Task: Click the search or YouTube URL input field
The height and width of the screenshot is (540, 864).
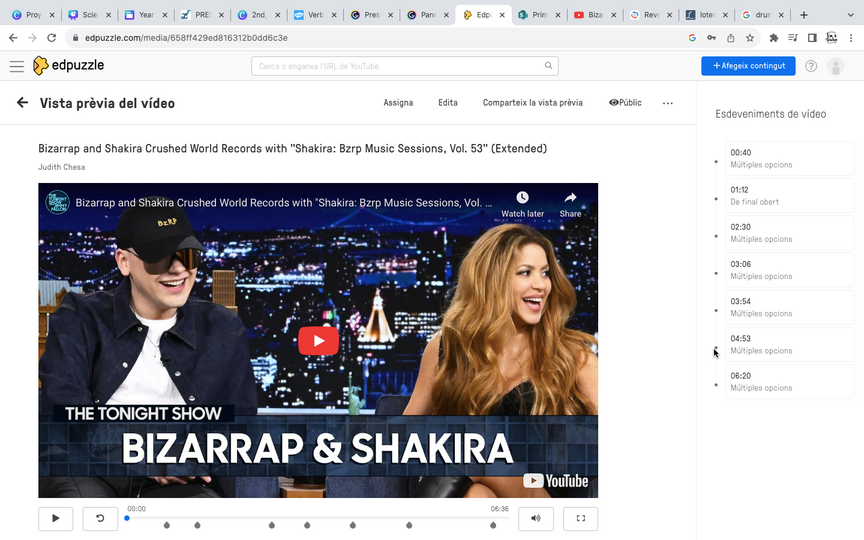Action: (x=404, y=66)
